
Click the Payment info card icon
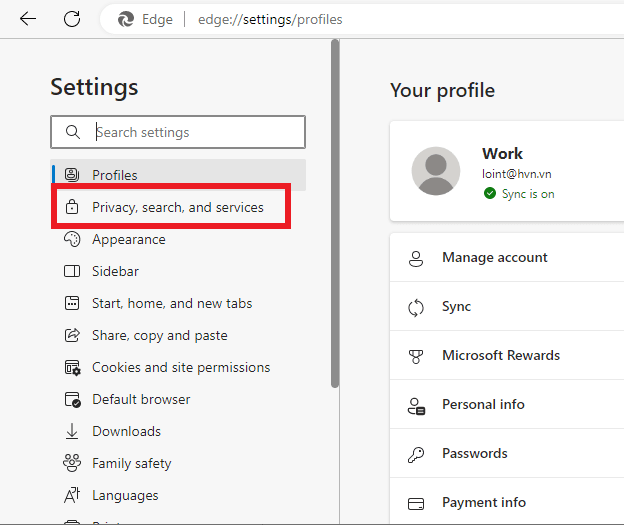(x=416, y=504)
